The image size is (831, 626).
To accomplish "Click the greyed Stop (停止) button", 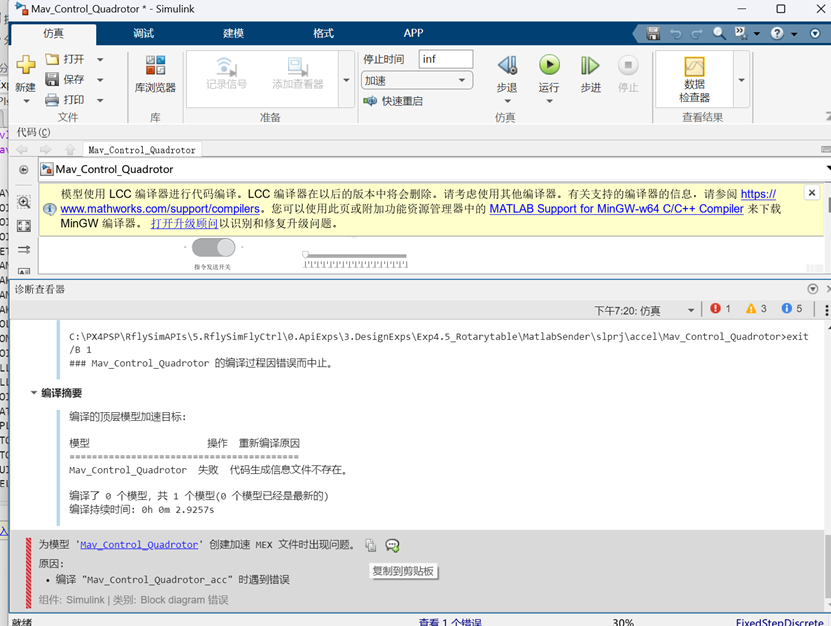I will pos(628,65).
